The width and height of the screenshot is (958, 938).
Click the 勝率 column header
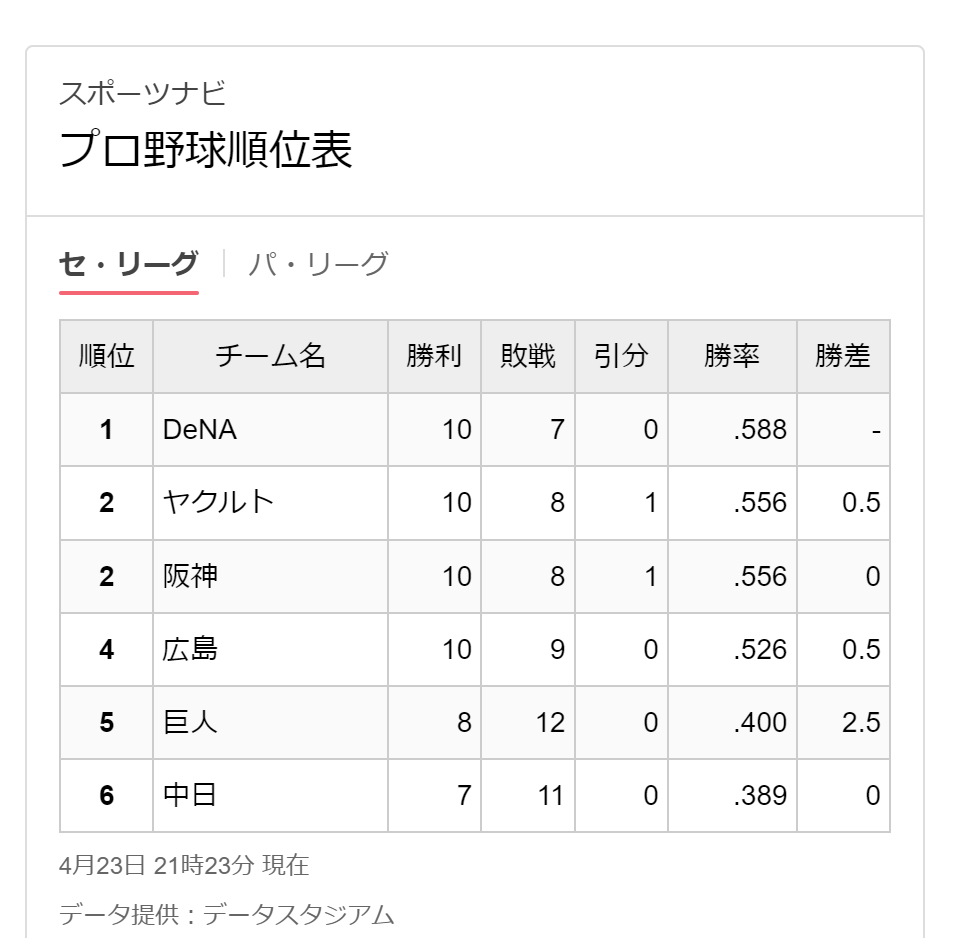click(x=733, y=356)
